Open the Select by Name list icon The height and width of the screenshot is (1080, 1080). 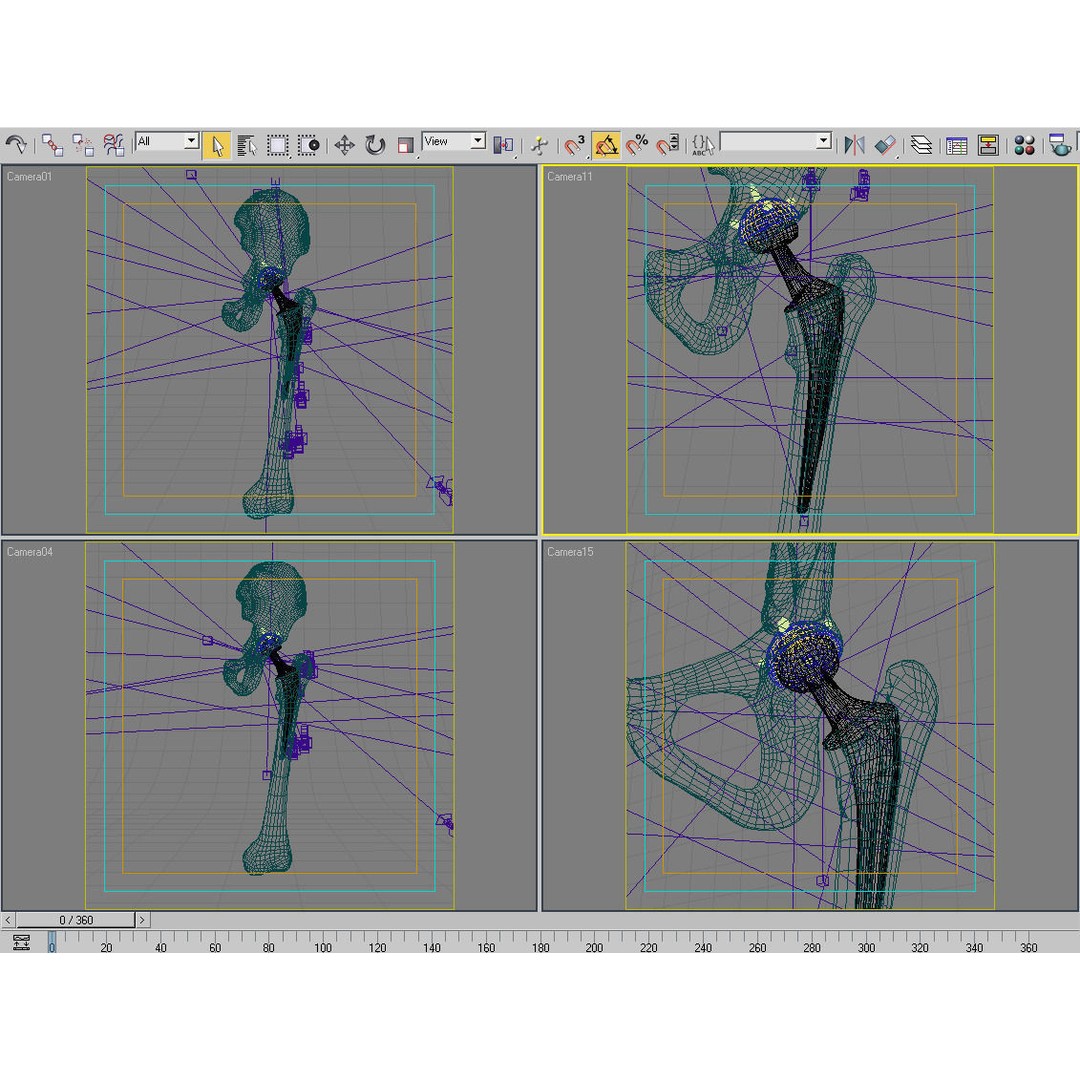coord(247,145)
